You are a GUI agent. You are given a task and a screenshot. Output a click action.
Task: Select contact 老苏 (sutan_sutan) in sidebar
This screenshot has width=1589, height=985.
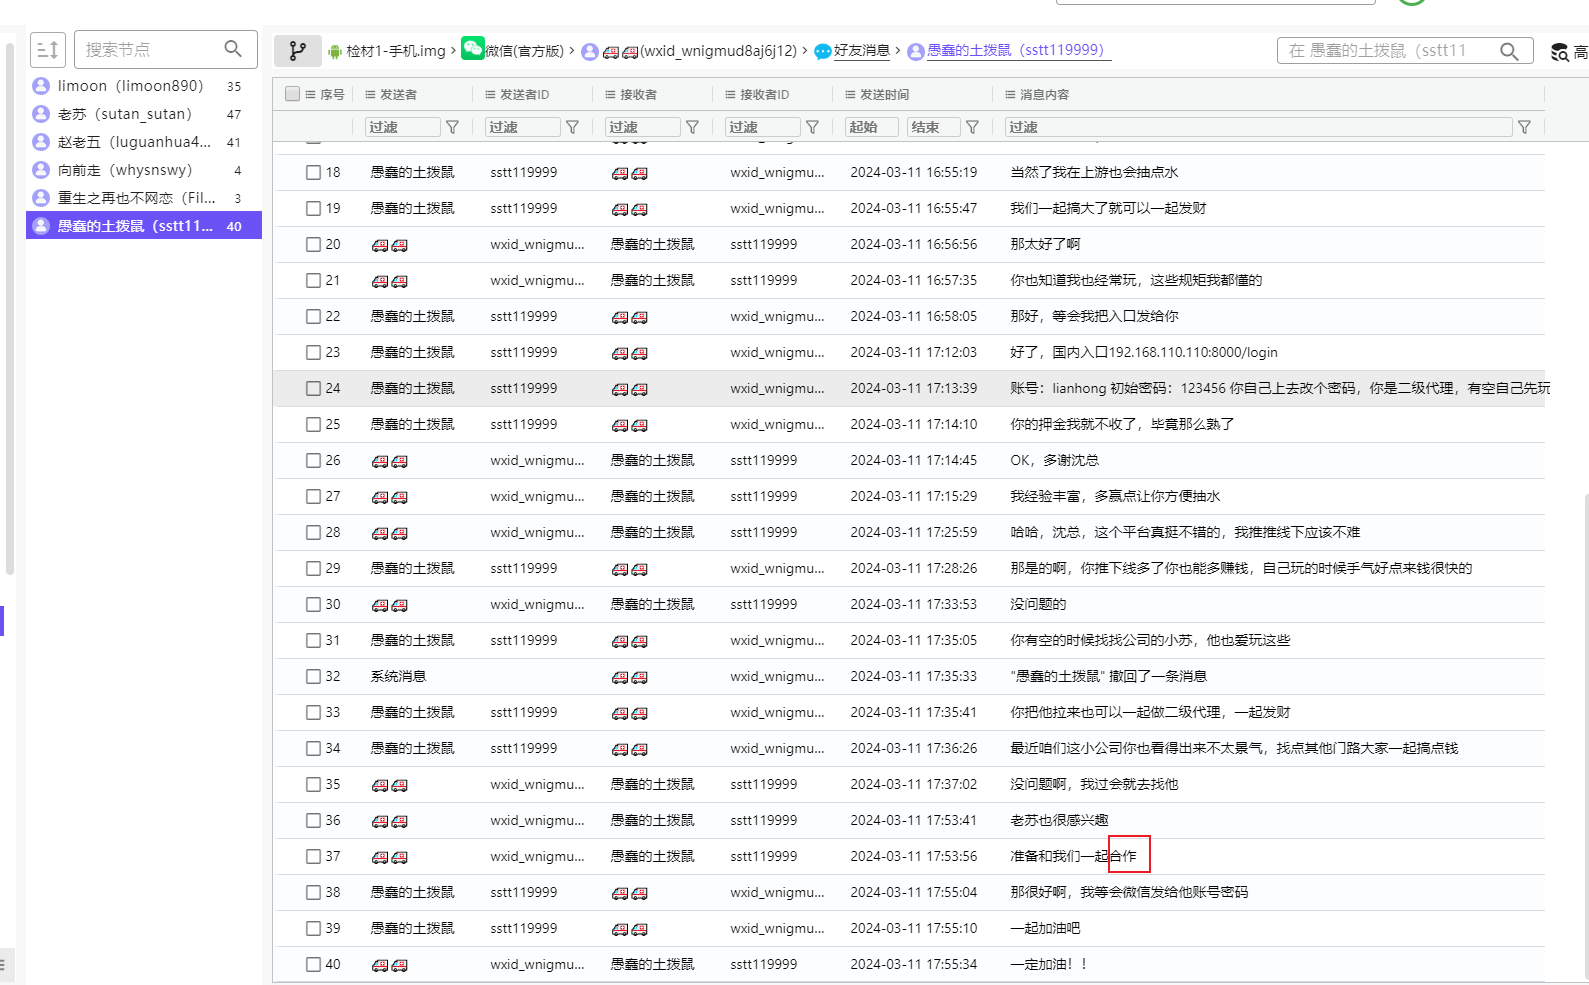124,114
